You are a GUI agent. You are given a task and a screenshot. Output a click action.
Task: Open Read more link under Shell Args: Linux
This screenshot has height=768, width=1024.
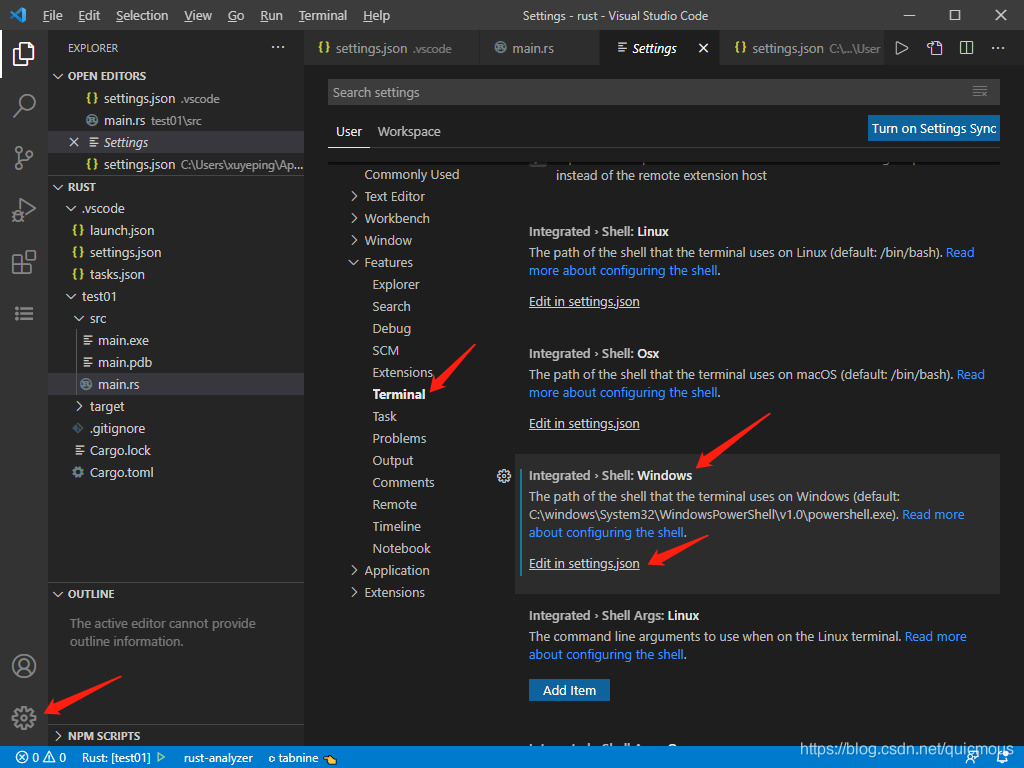(x=935, y=636)
